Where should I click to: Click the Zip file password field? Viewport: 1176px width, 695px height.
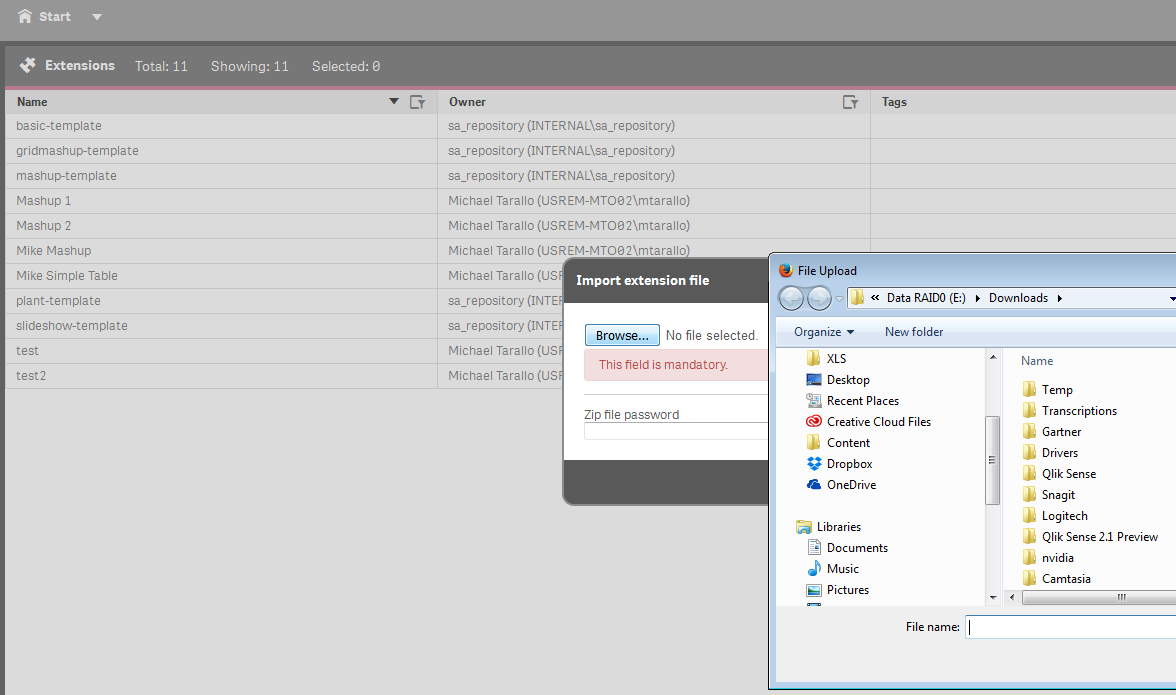point(676,431)
